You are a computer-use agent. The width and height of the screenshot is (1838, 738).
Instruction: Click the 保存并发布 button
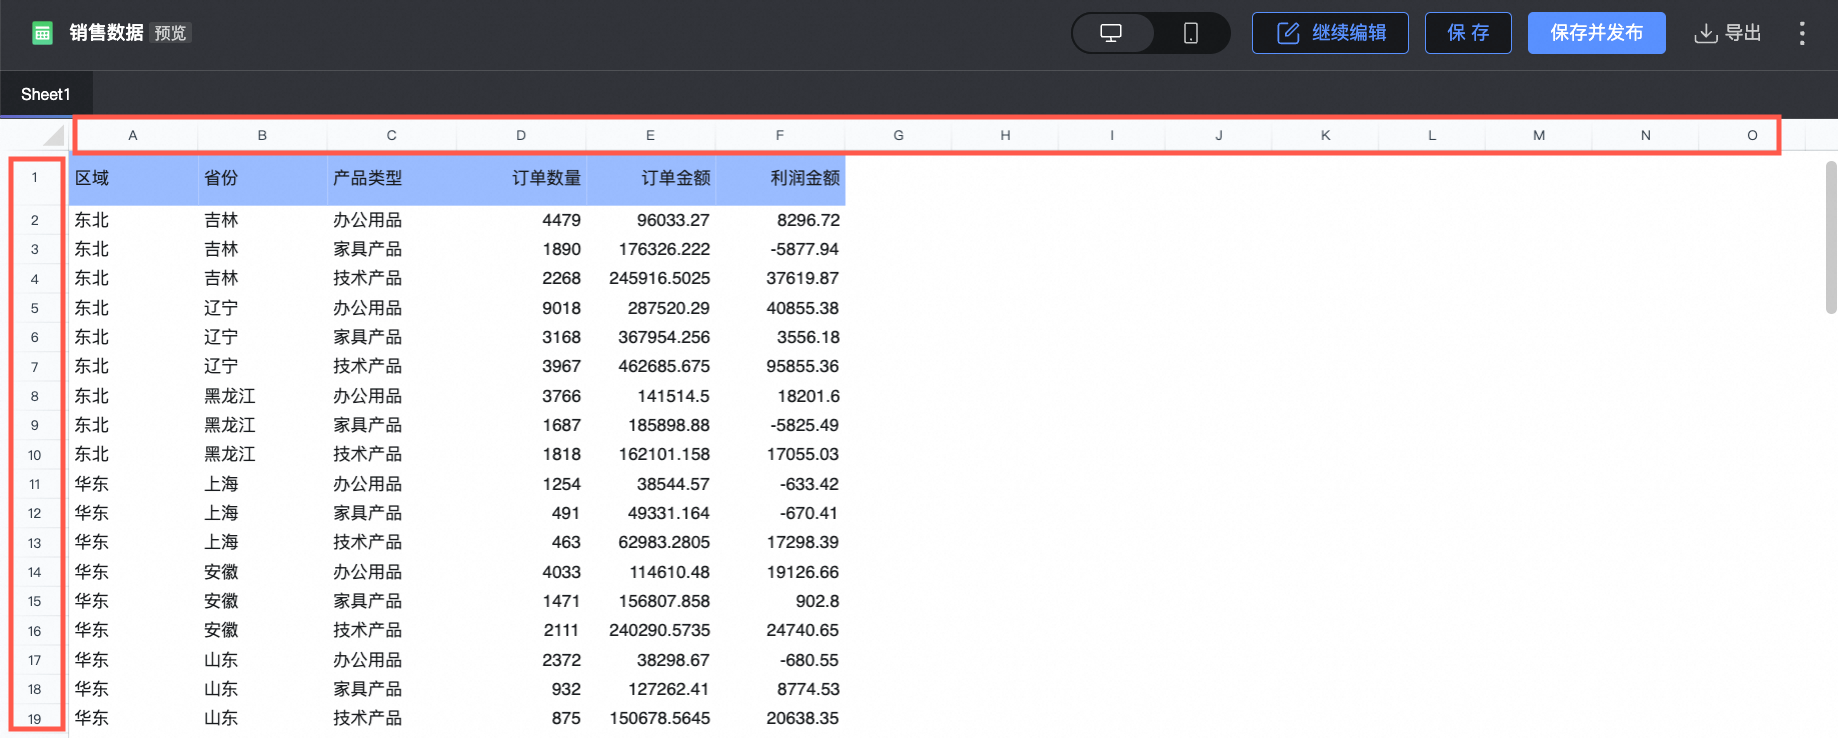point(1596,33)
